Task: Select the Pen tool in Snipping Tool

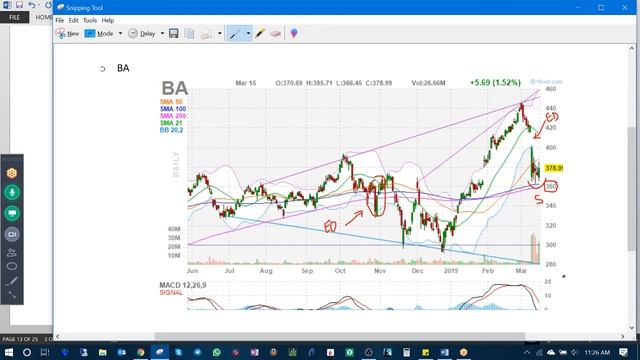Action: [235, 33]
